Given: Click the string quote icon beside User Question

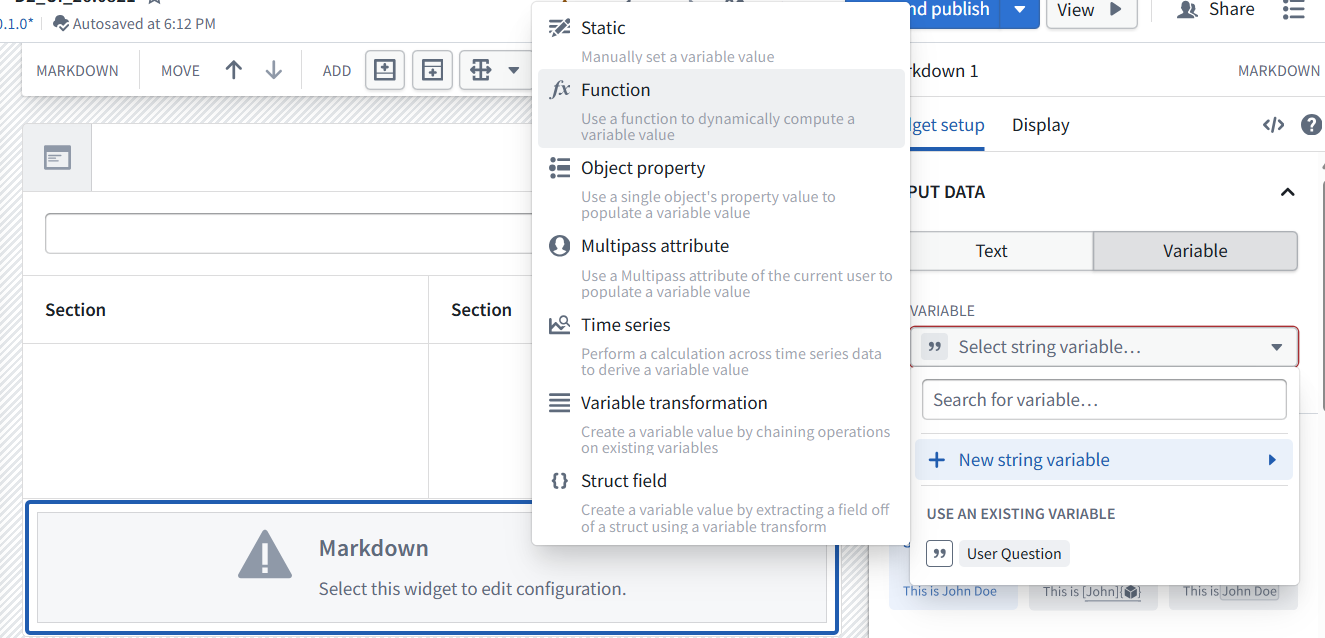Looking at the screenshot, I should pyautogui.click(x=939, y=554).
